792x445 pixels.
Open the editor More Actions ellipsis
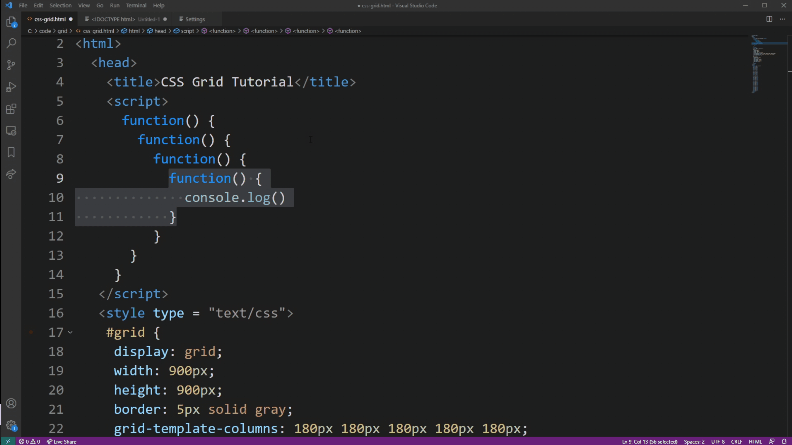[782, 19]
